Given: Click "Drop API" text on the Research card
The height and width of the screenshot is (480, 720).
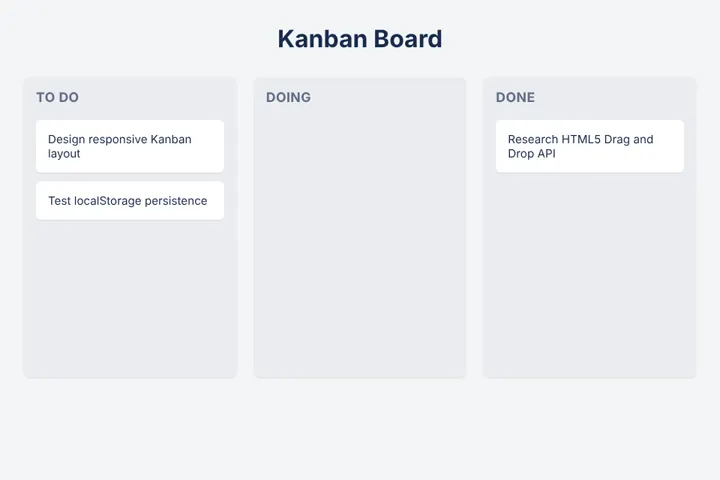Looking at the screenshot, I should [532, 153].
